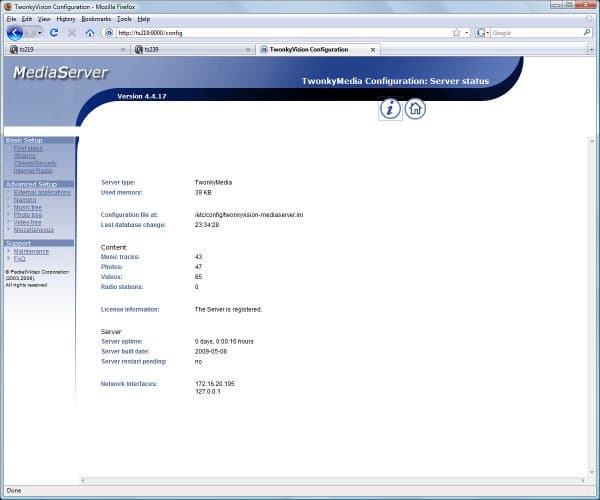Image resolution: width=600 pixels, height=500 pixels.
Task: Click the MediaServer logo text
Action: [x=60, y=72]
